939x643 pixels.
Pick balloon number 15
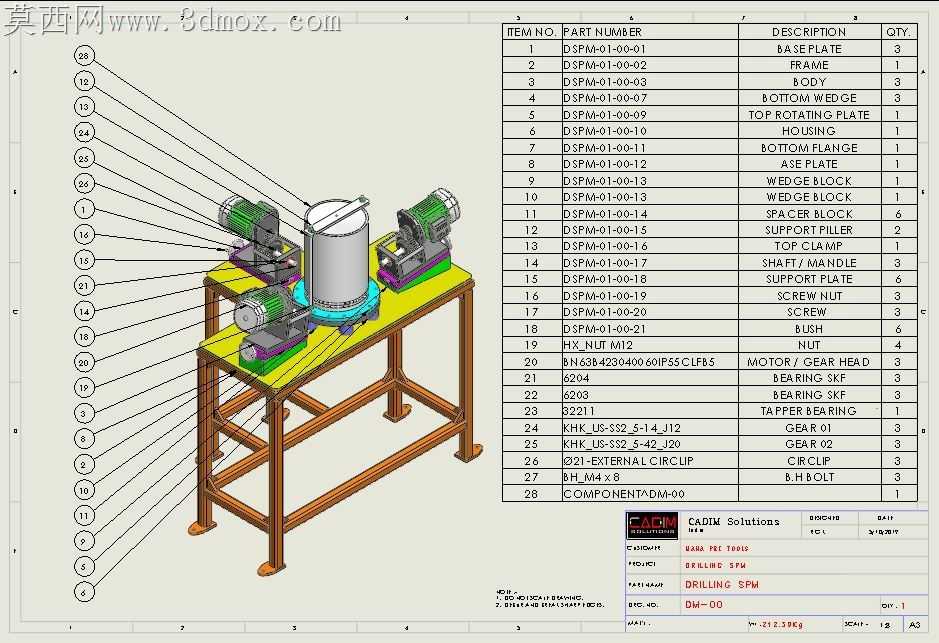coord(84,260)
